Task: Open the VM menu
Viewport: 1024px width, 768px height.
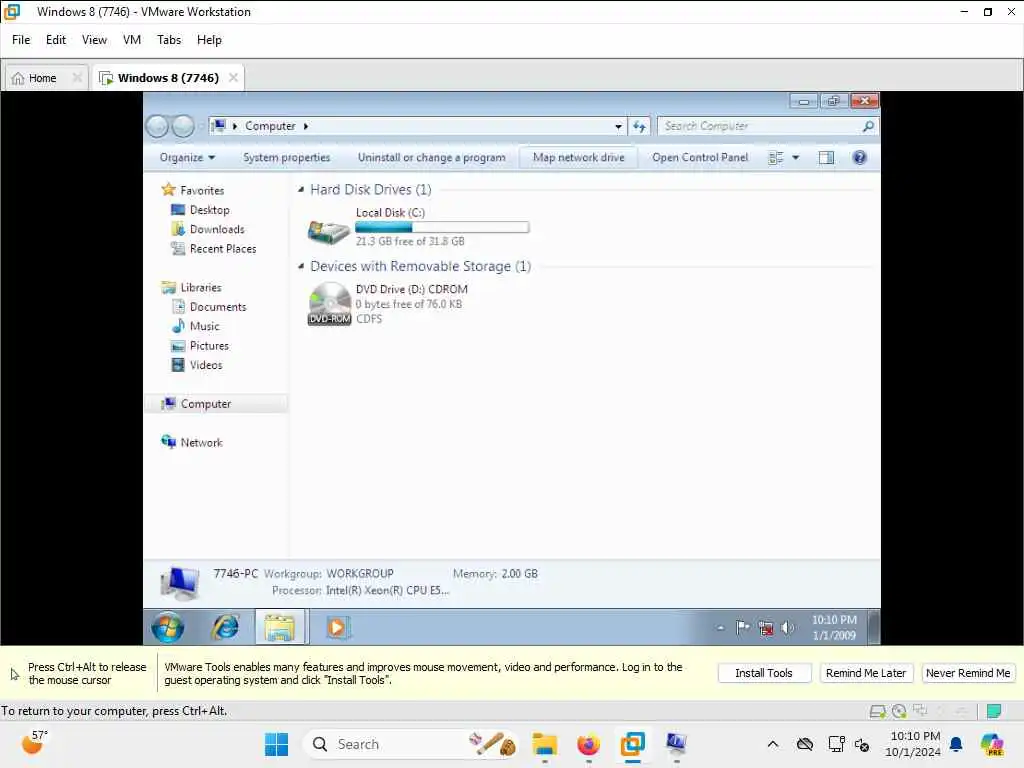Action: click(132, 40)
